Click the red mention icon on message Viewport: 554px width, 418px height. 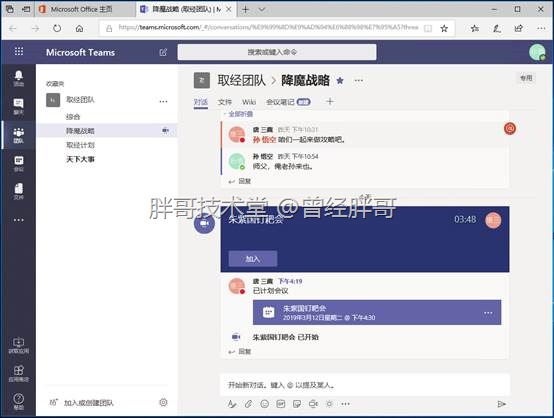point(509,129)
